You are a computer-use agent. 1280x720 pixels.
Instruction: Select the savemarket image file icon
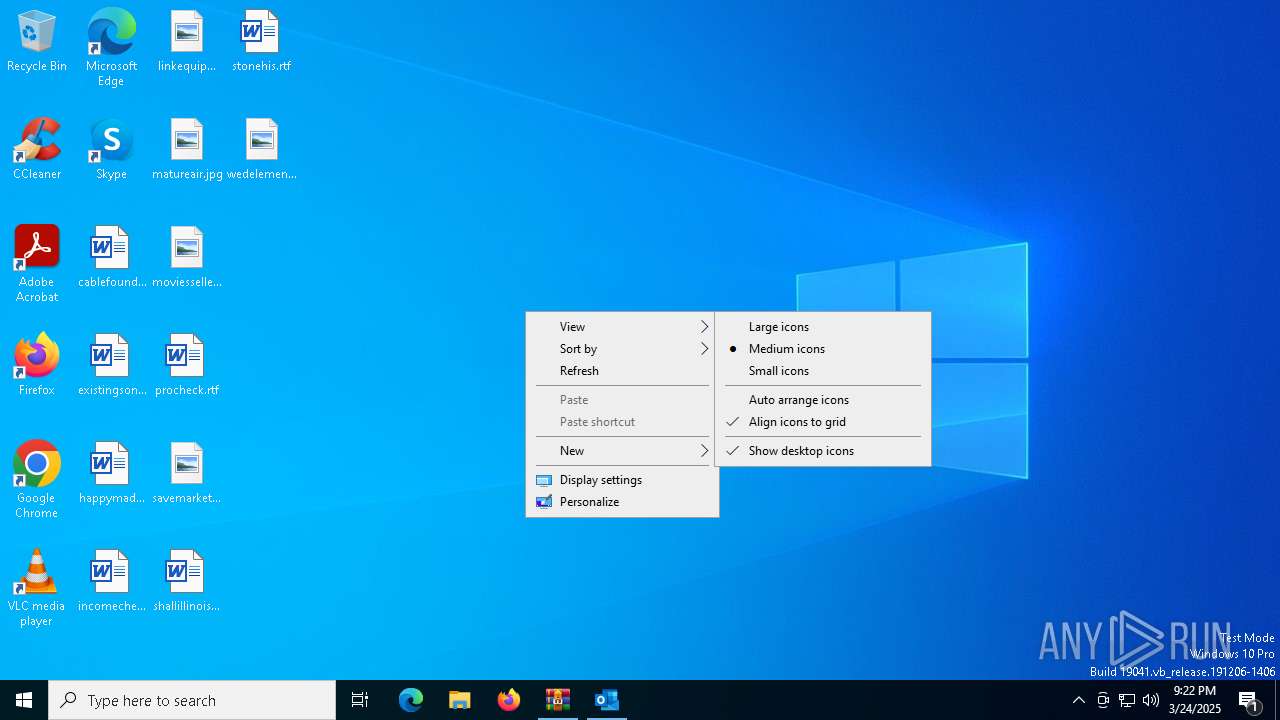tap(187, 473)
